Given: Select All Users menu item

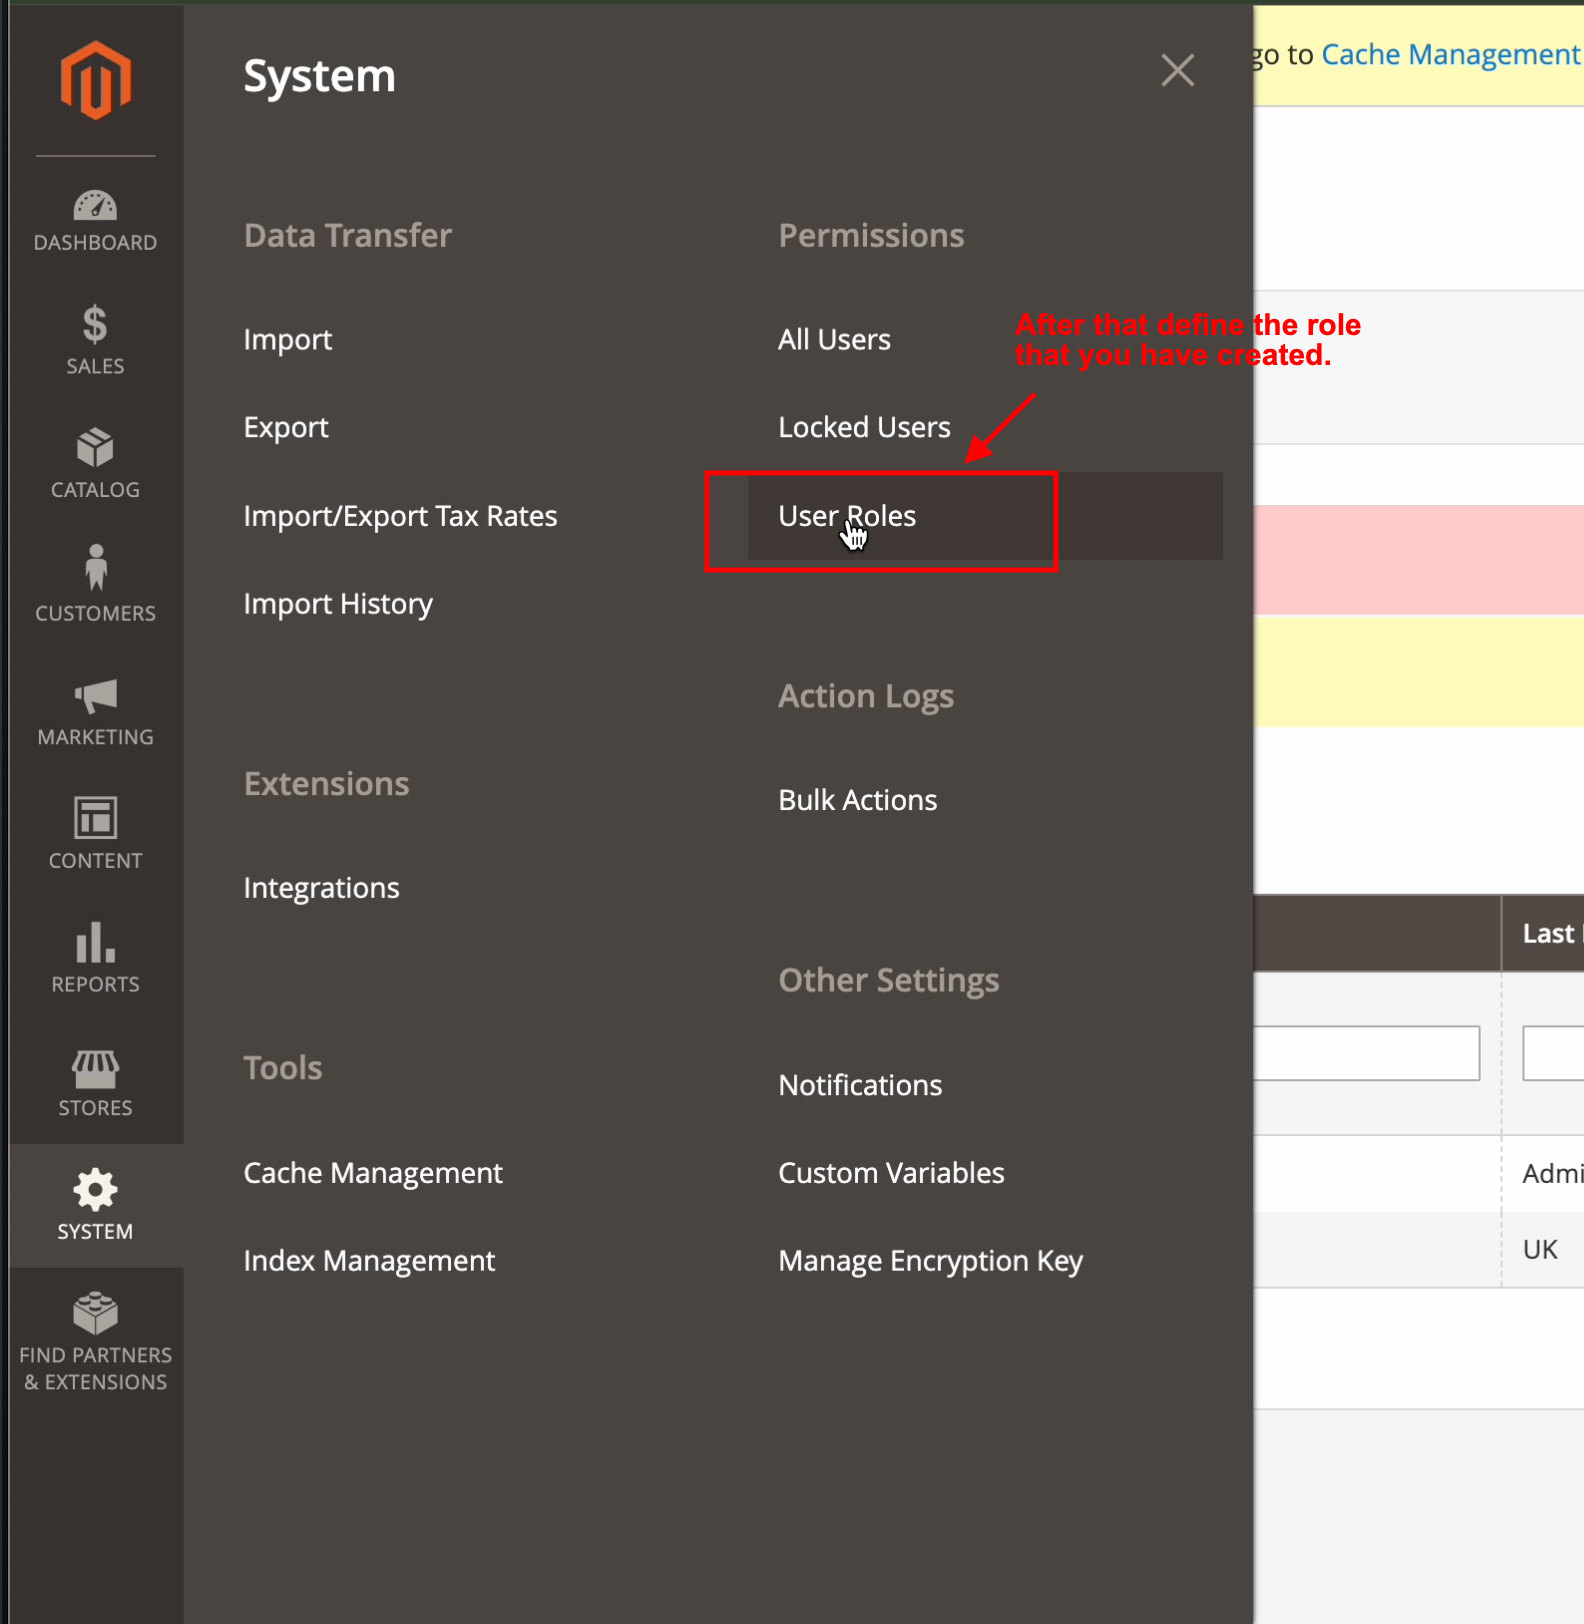Looking at the screenshot, I should [834, 340].
